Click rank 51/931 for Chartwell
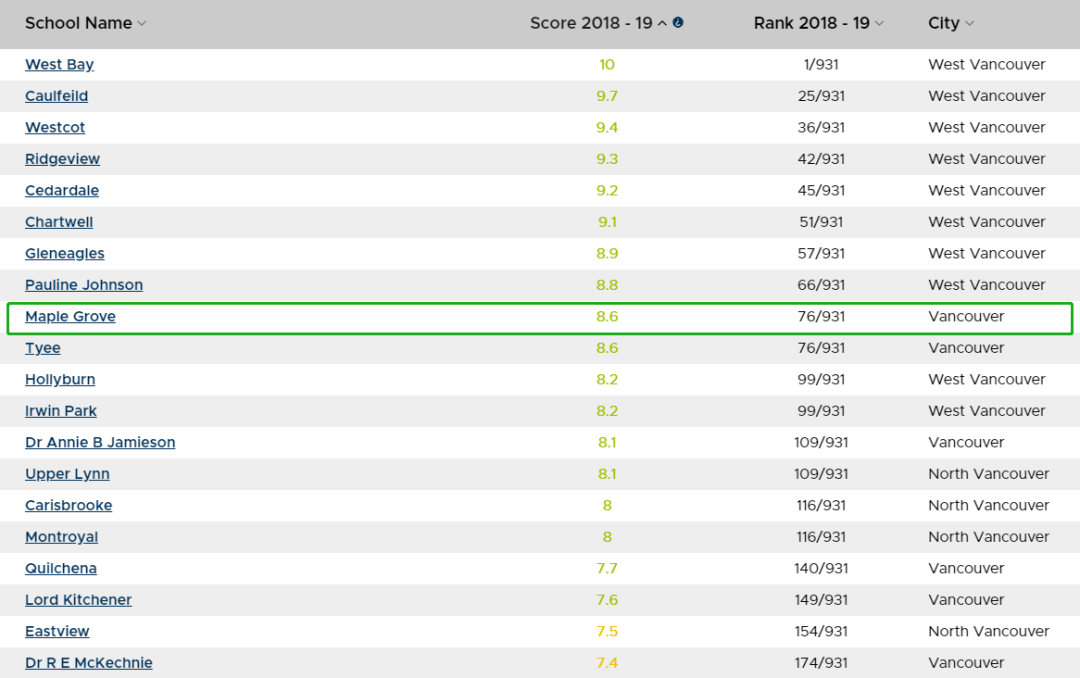 (821, 223)
